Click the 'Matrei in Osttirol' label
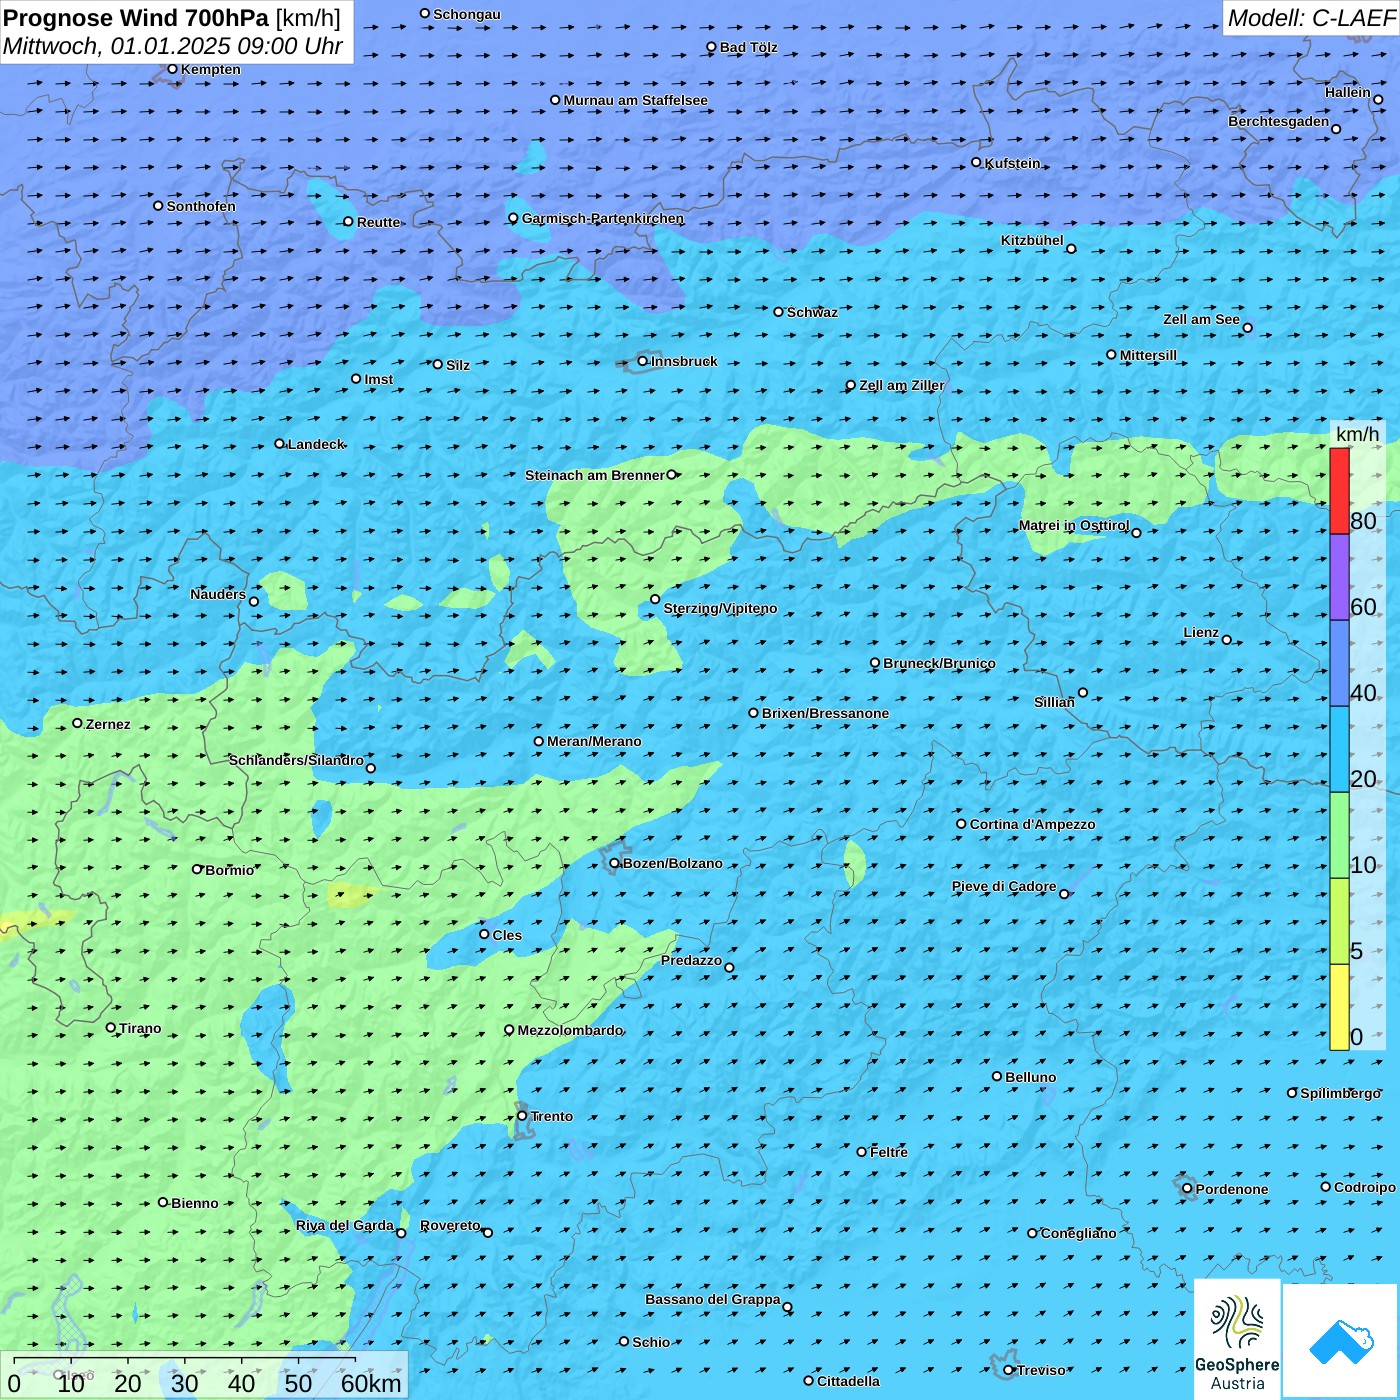 click(x=1074, y=525)
